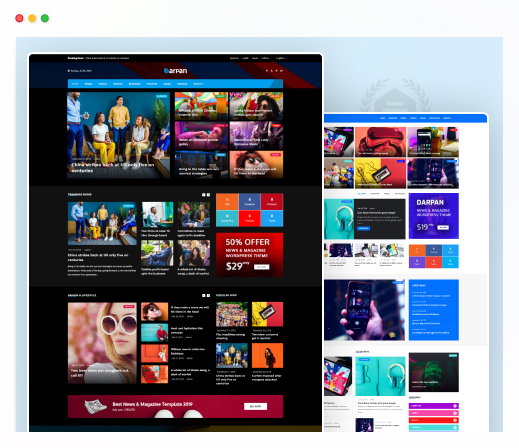This screenshot has height=448, width=519.
Task: Open 'China strikes back' headline under Trending News
Action: coord(98,257)
